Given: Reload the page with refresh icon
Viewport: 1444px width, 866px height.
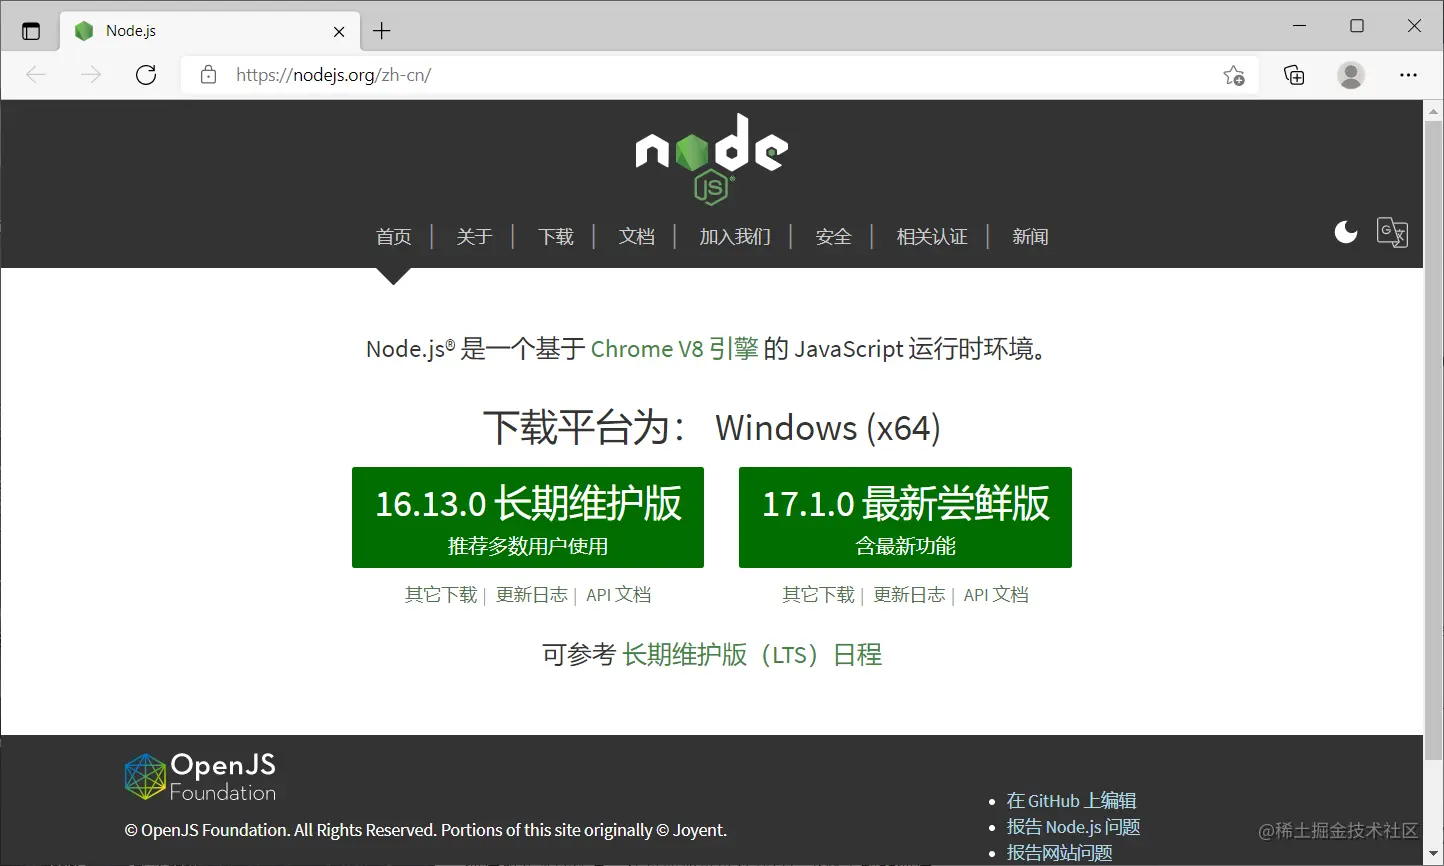Looking at the screenshot, I should [146, 75].
